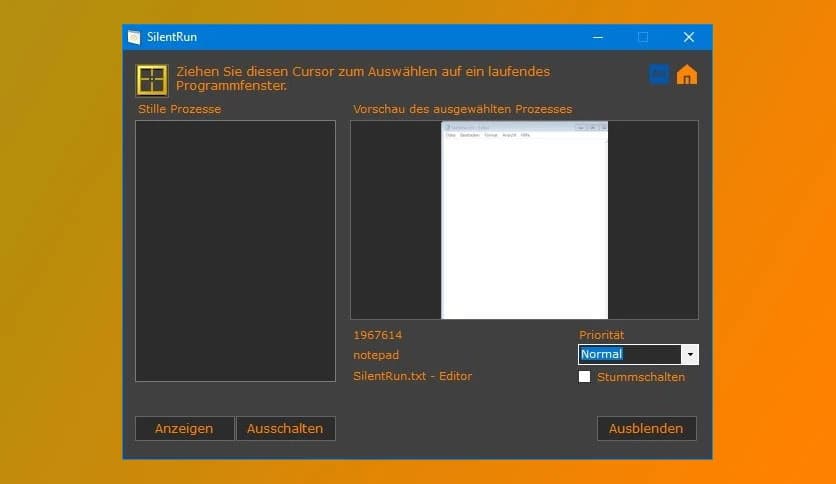Image resolution: width=836 pixels, height=484 pixels.
Task: Click the Vorschau des ausgewählten Prozesses heading
Action: click(463, 109)
